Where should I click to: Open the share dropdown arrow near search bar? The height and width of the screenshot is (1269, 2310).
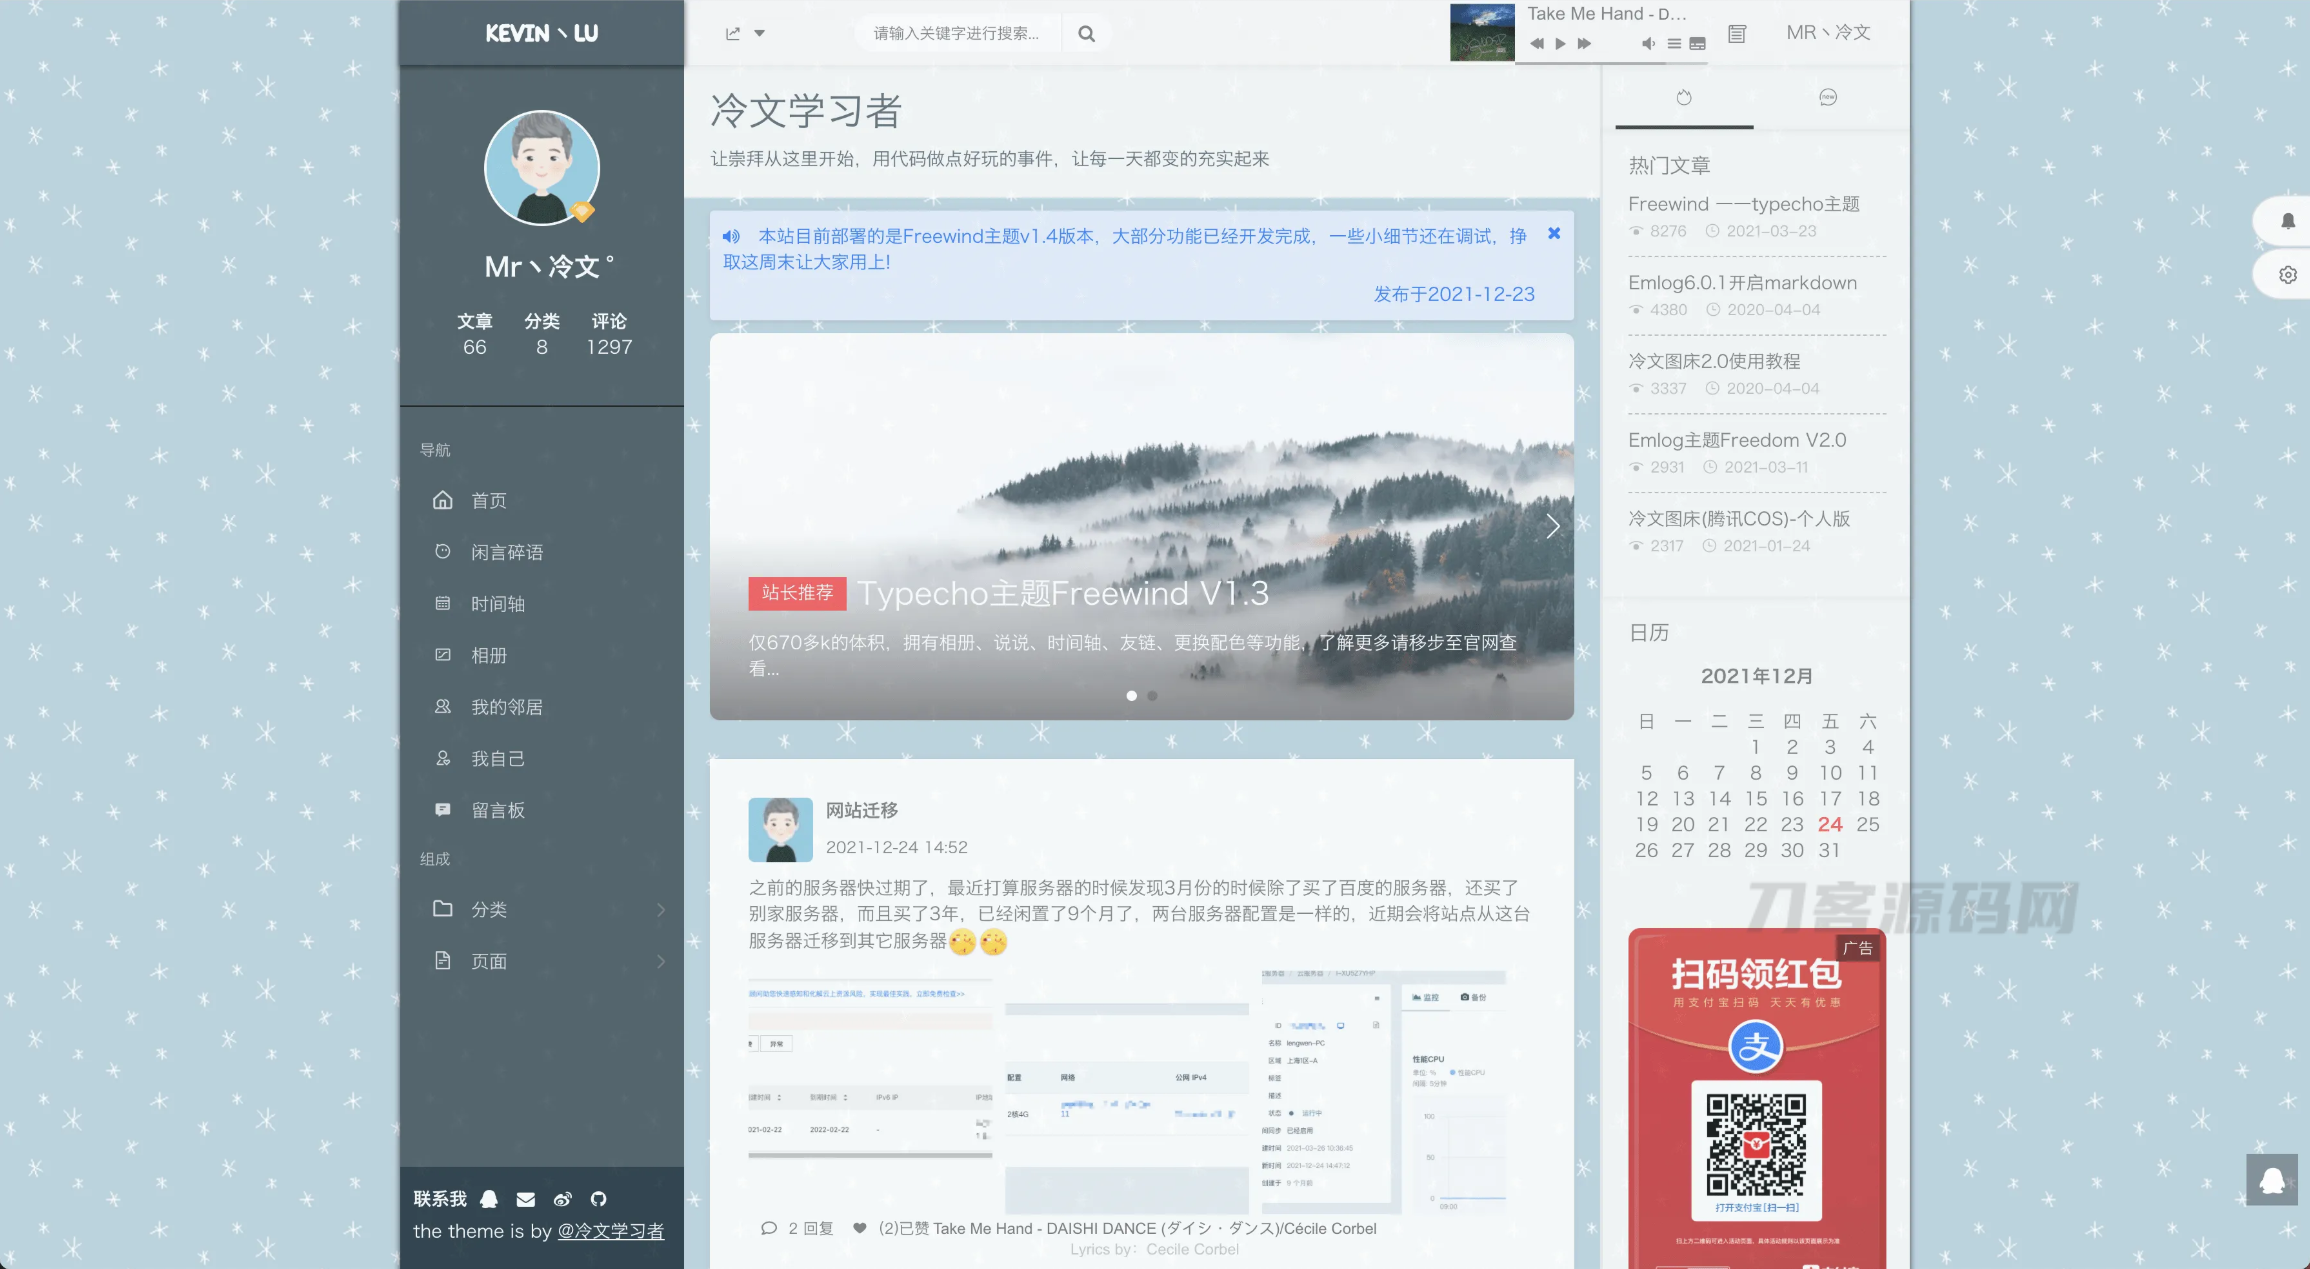tap(762, 33)
